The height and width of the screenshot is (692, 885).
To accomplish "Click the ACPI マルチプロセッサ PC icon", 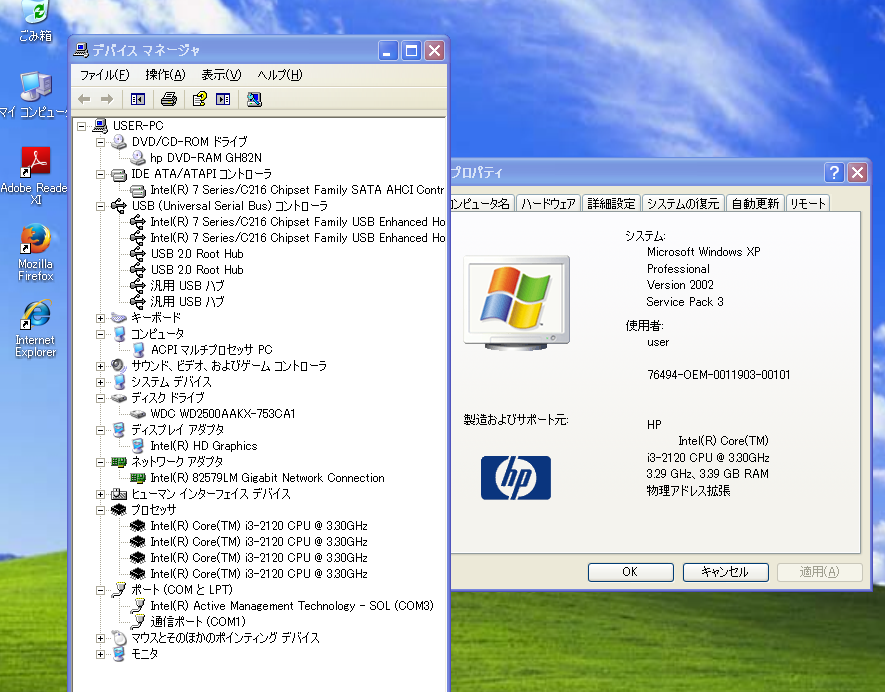I will point(138,350).
